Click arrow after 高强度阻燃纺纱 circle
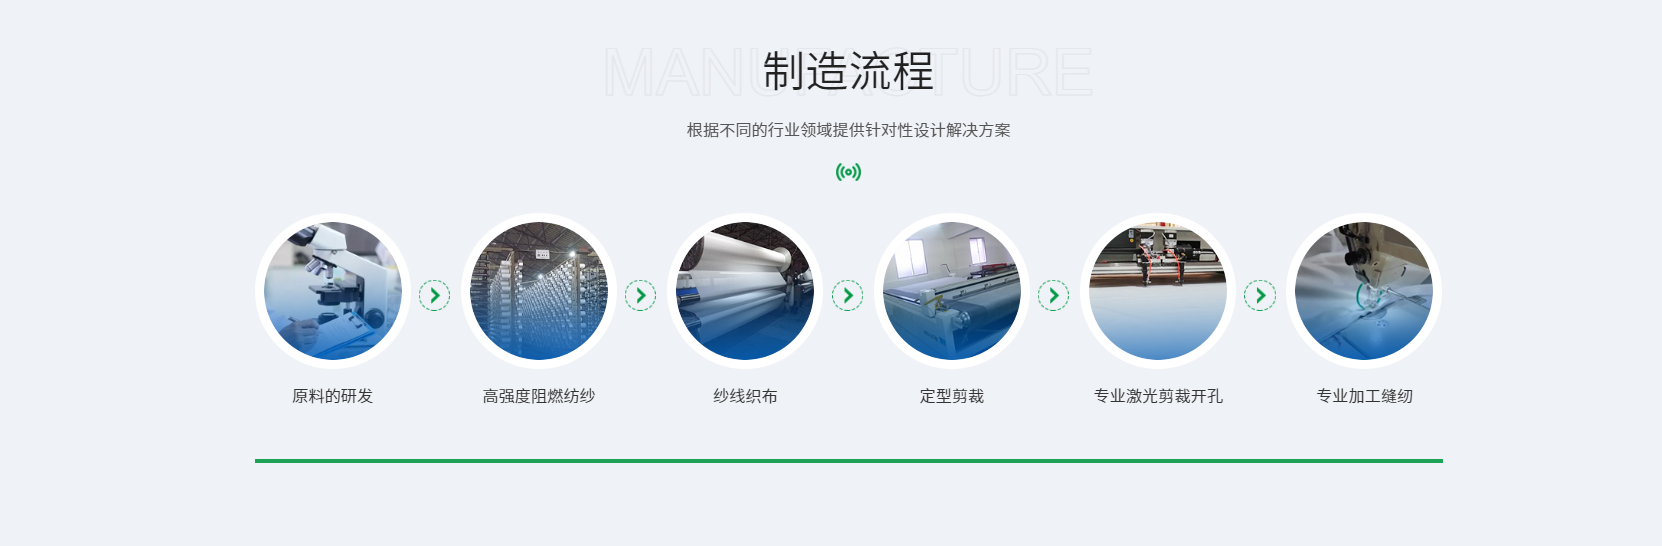 click(x=641, y=295)
